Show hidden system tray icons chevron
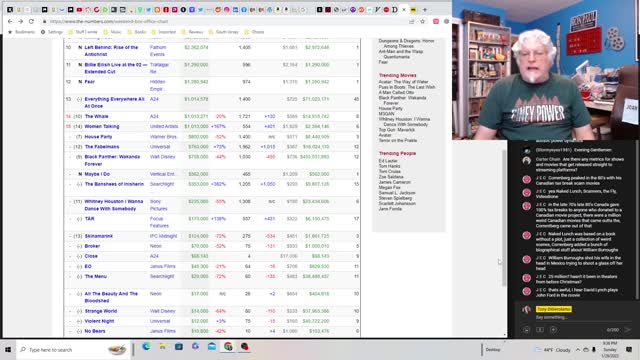640x360 pixels. coord(578,350)
